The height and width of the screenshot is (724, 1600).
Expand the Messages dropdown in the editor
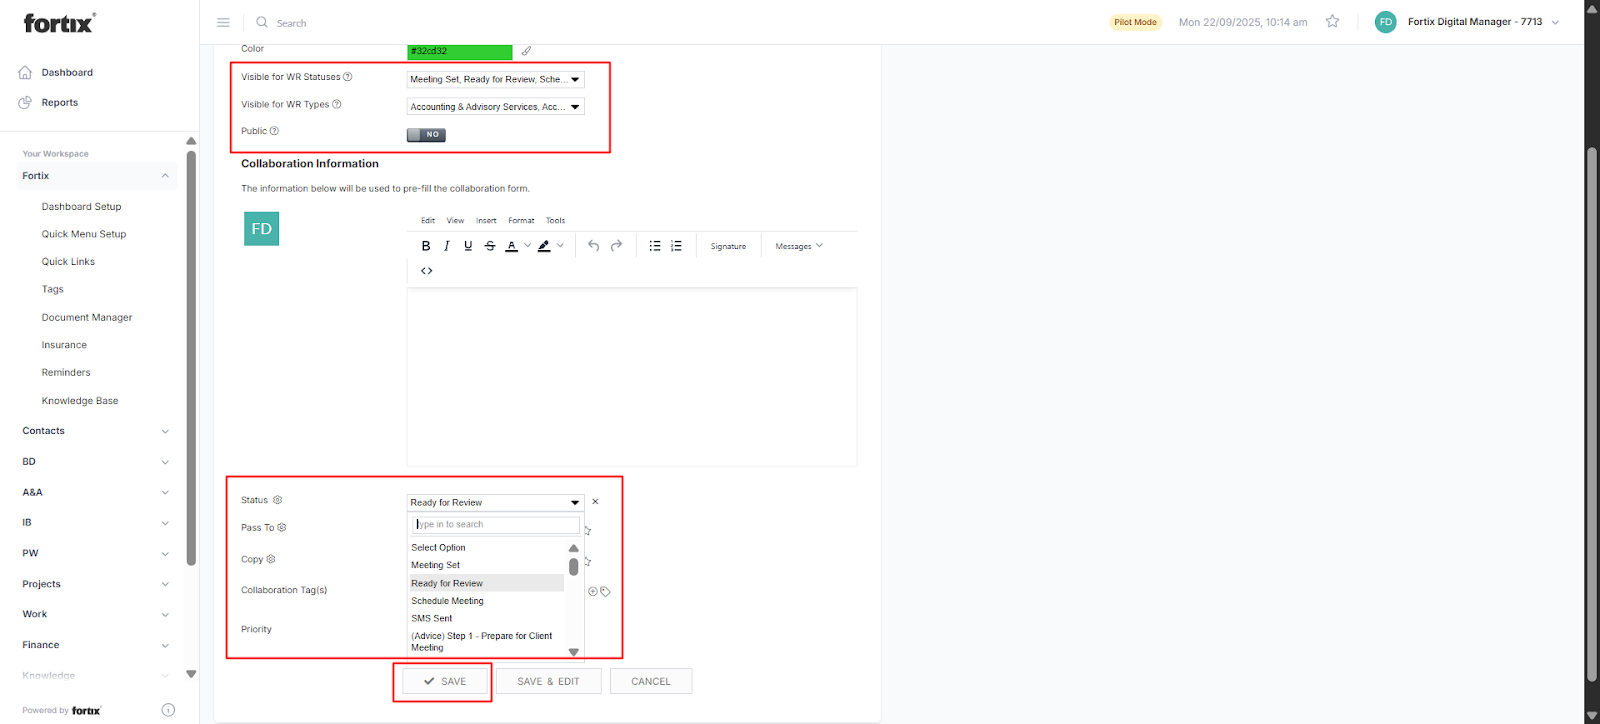(799, 246)
